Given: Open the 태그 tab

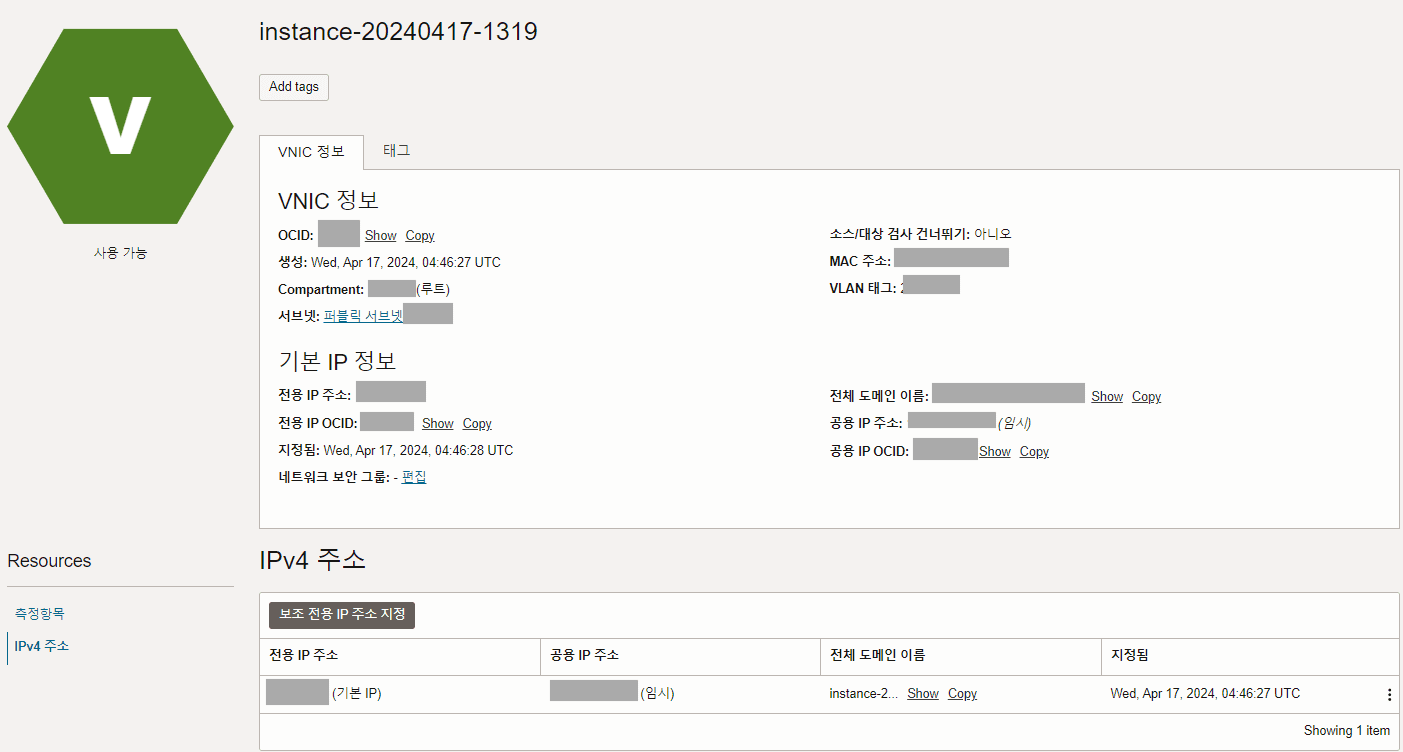Looking at the screenshot, I should coord(397,151).
